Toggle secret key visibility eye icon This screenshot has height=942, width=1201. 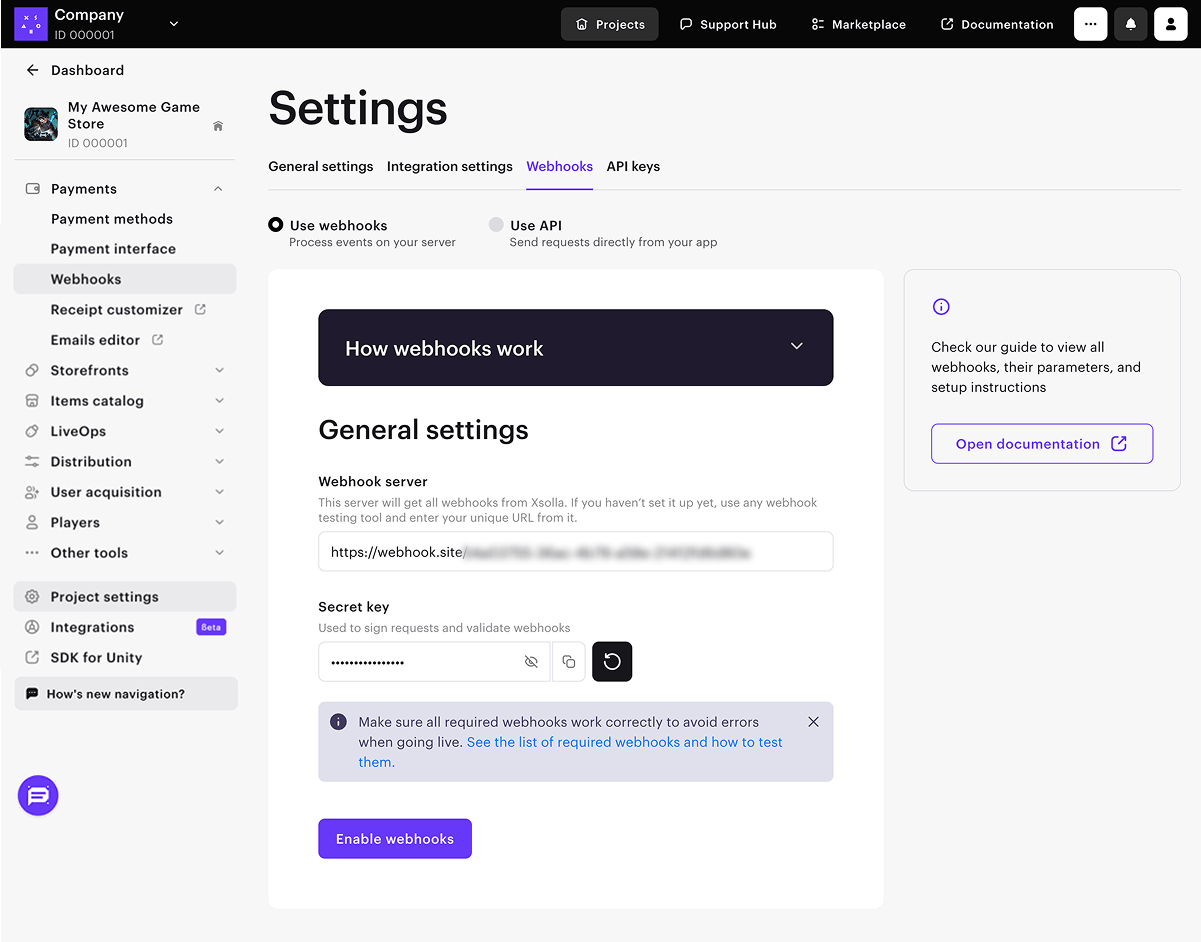tap(531, 662)
